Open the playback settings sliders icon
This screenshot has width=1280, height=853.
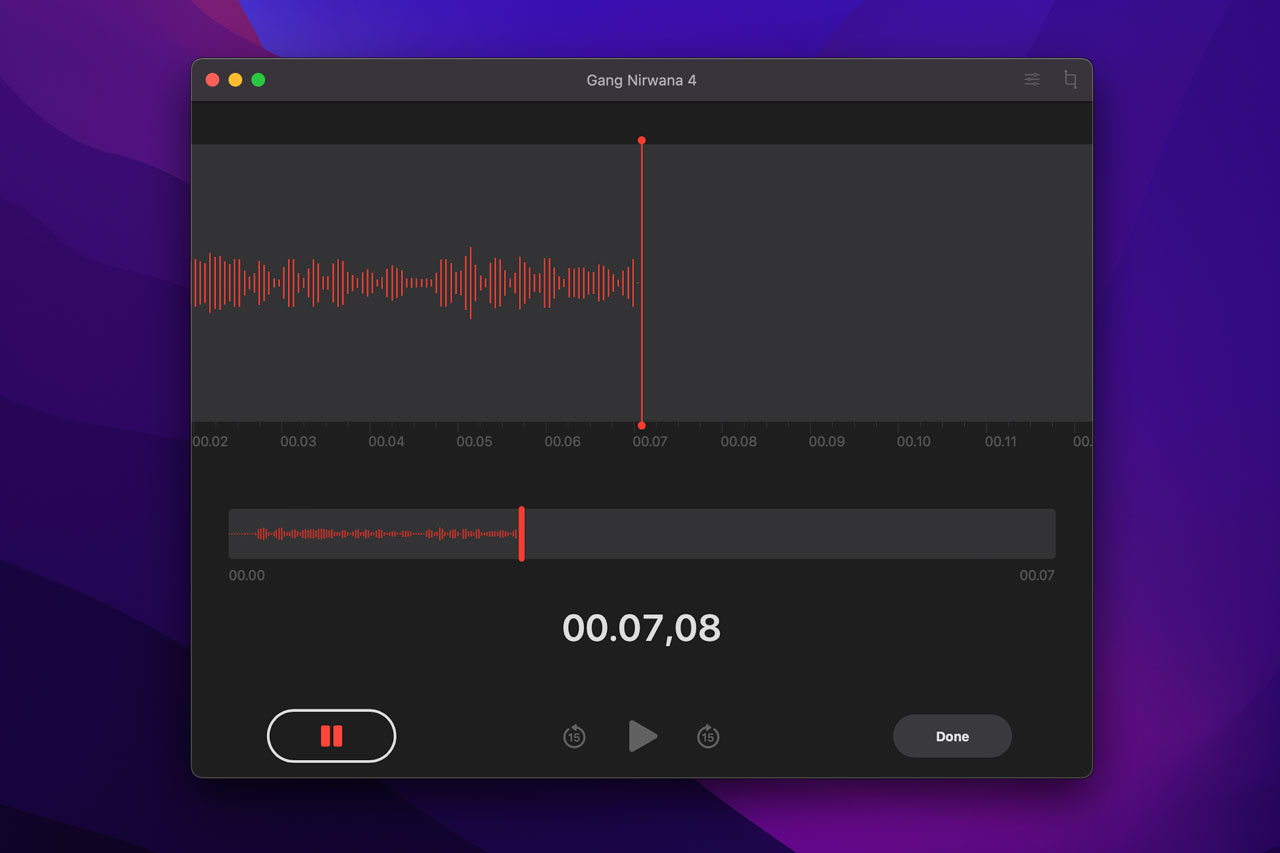[1032, 80]
